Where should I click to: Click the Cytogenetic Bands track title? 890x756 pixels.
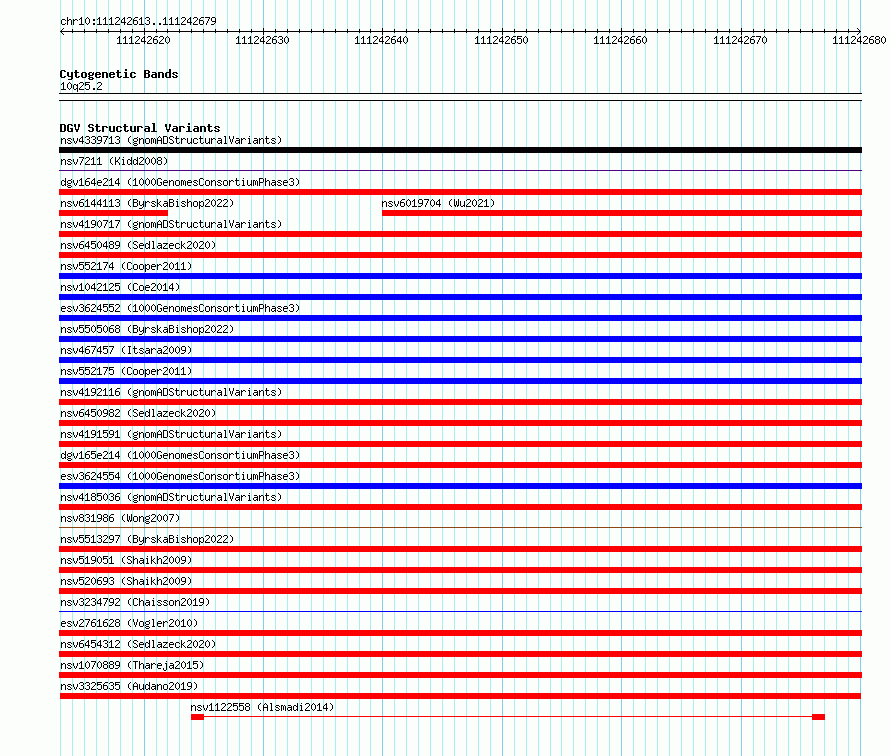tap(119, 74)
